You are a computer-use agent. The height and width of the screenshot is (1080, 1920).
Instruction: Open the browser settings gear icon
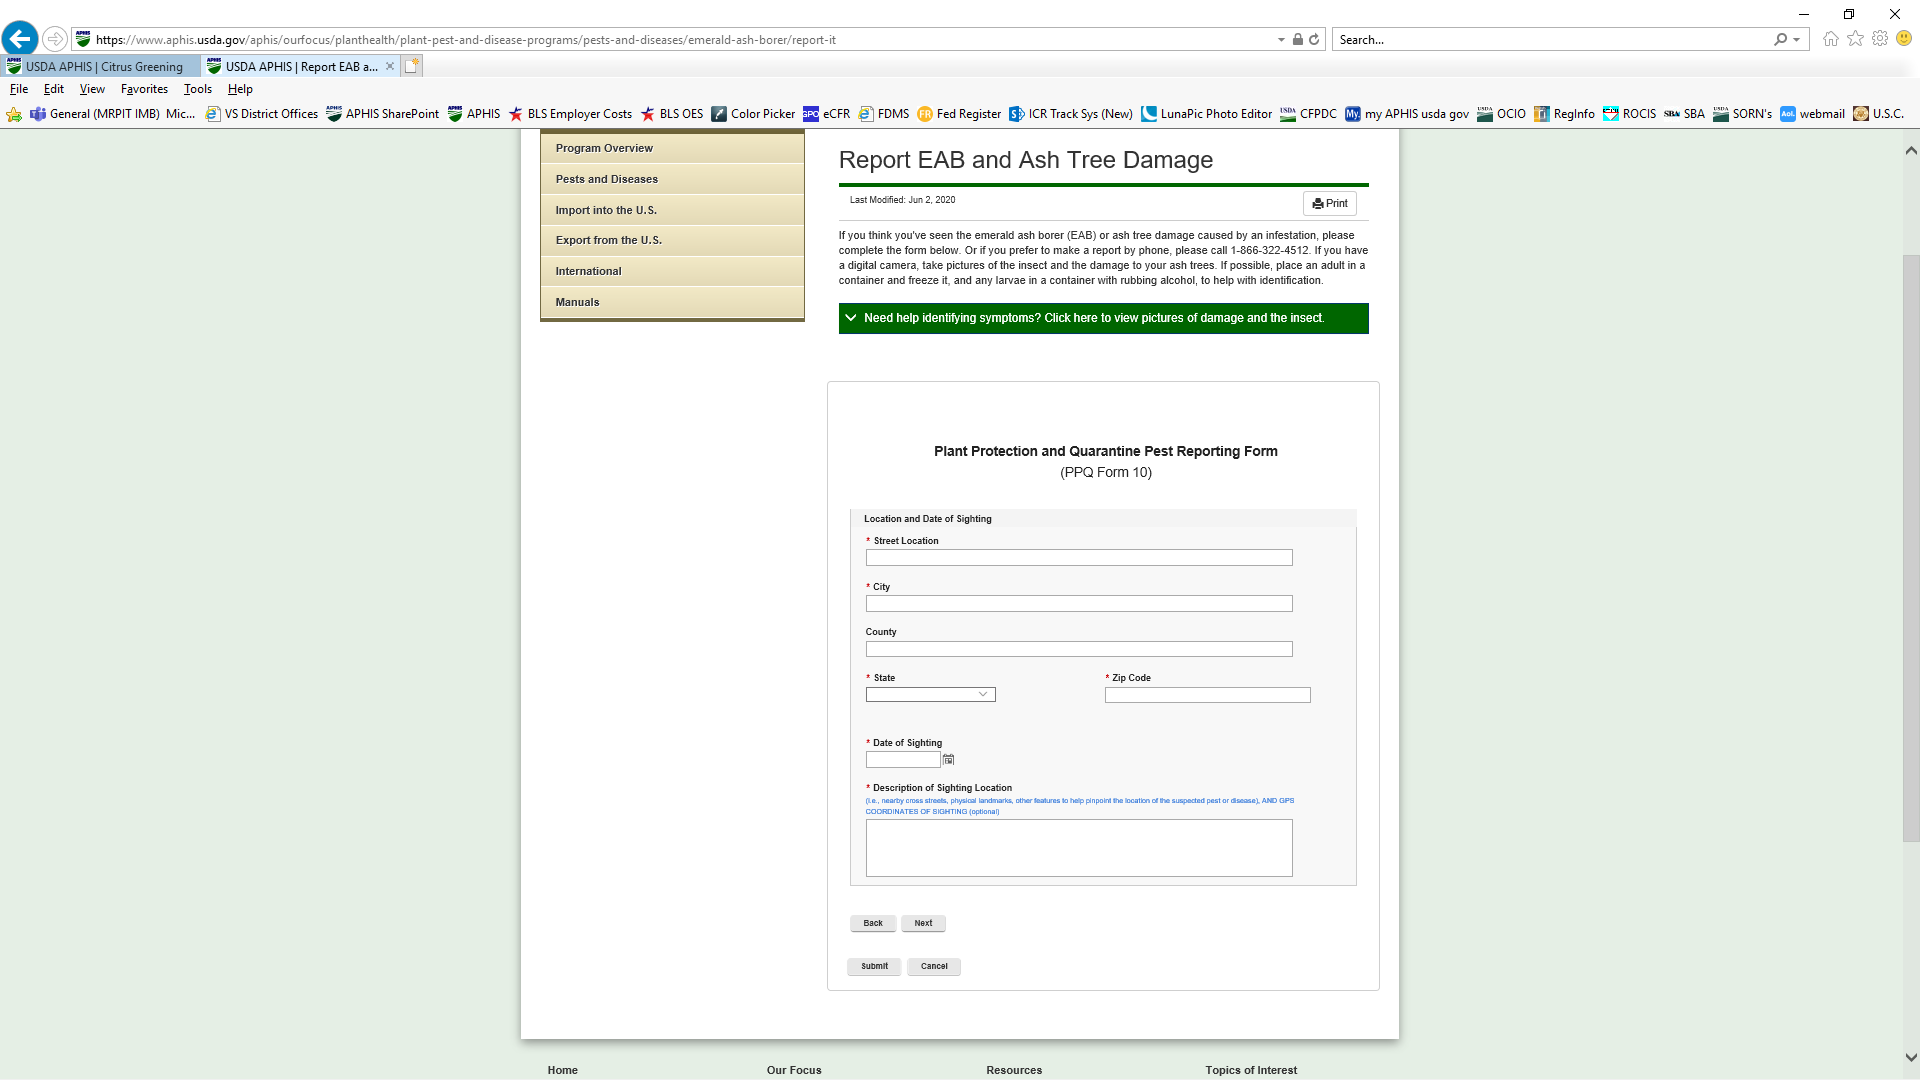[1880, 39]
